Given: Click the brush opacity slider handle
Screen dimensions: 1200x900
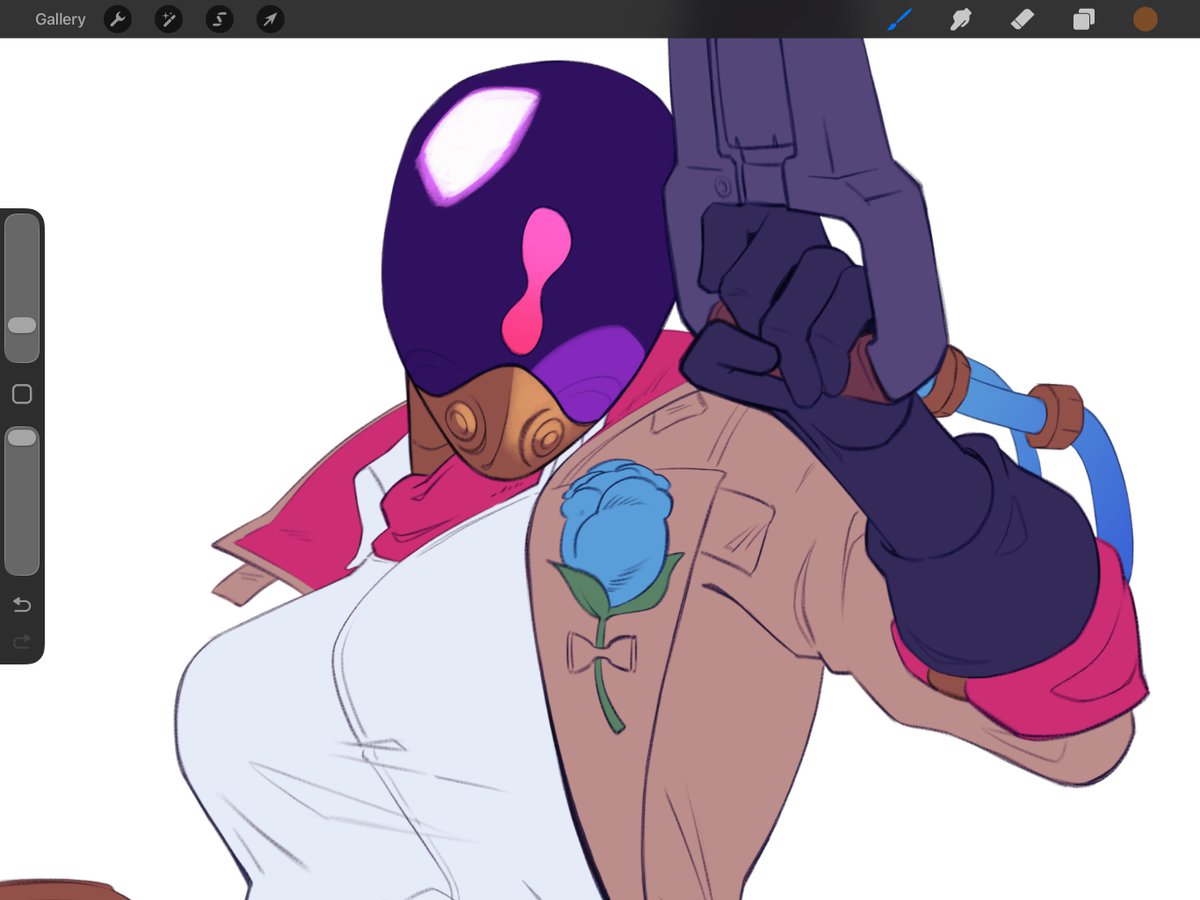Looking at the screenshot, I should pos(22,438).
